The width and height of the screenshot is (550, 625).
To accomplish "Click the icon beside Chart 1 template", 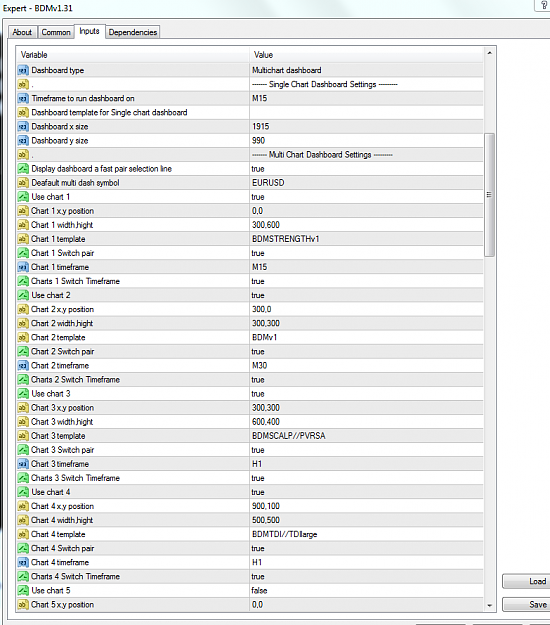I will tap(23, 239).
